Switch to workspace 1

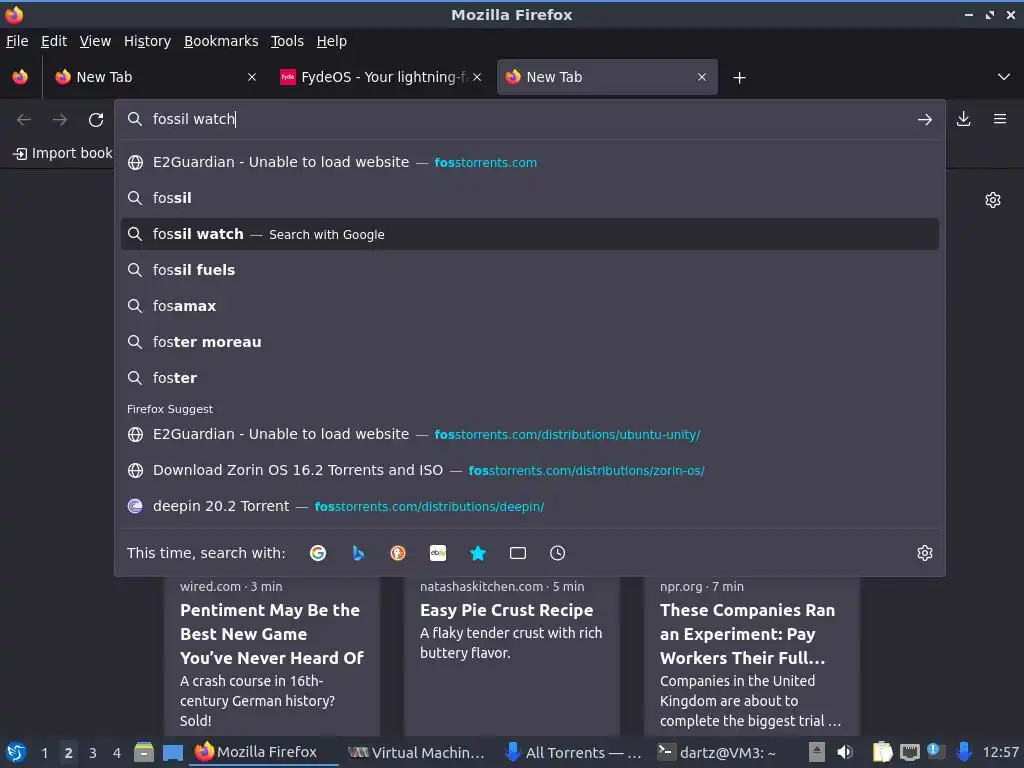[x=44, y=753]
